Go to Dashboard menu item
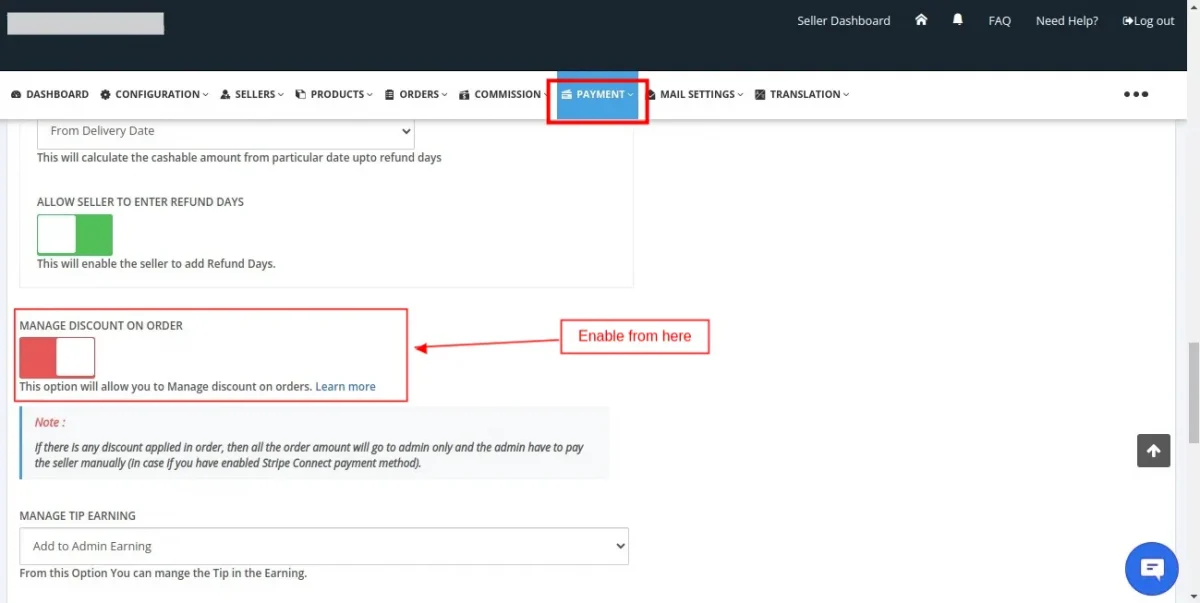 pyautogui.click(x=50, y=94)
